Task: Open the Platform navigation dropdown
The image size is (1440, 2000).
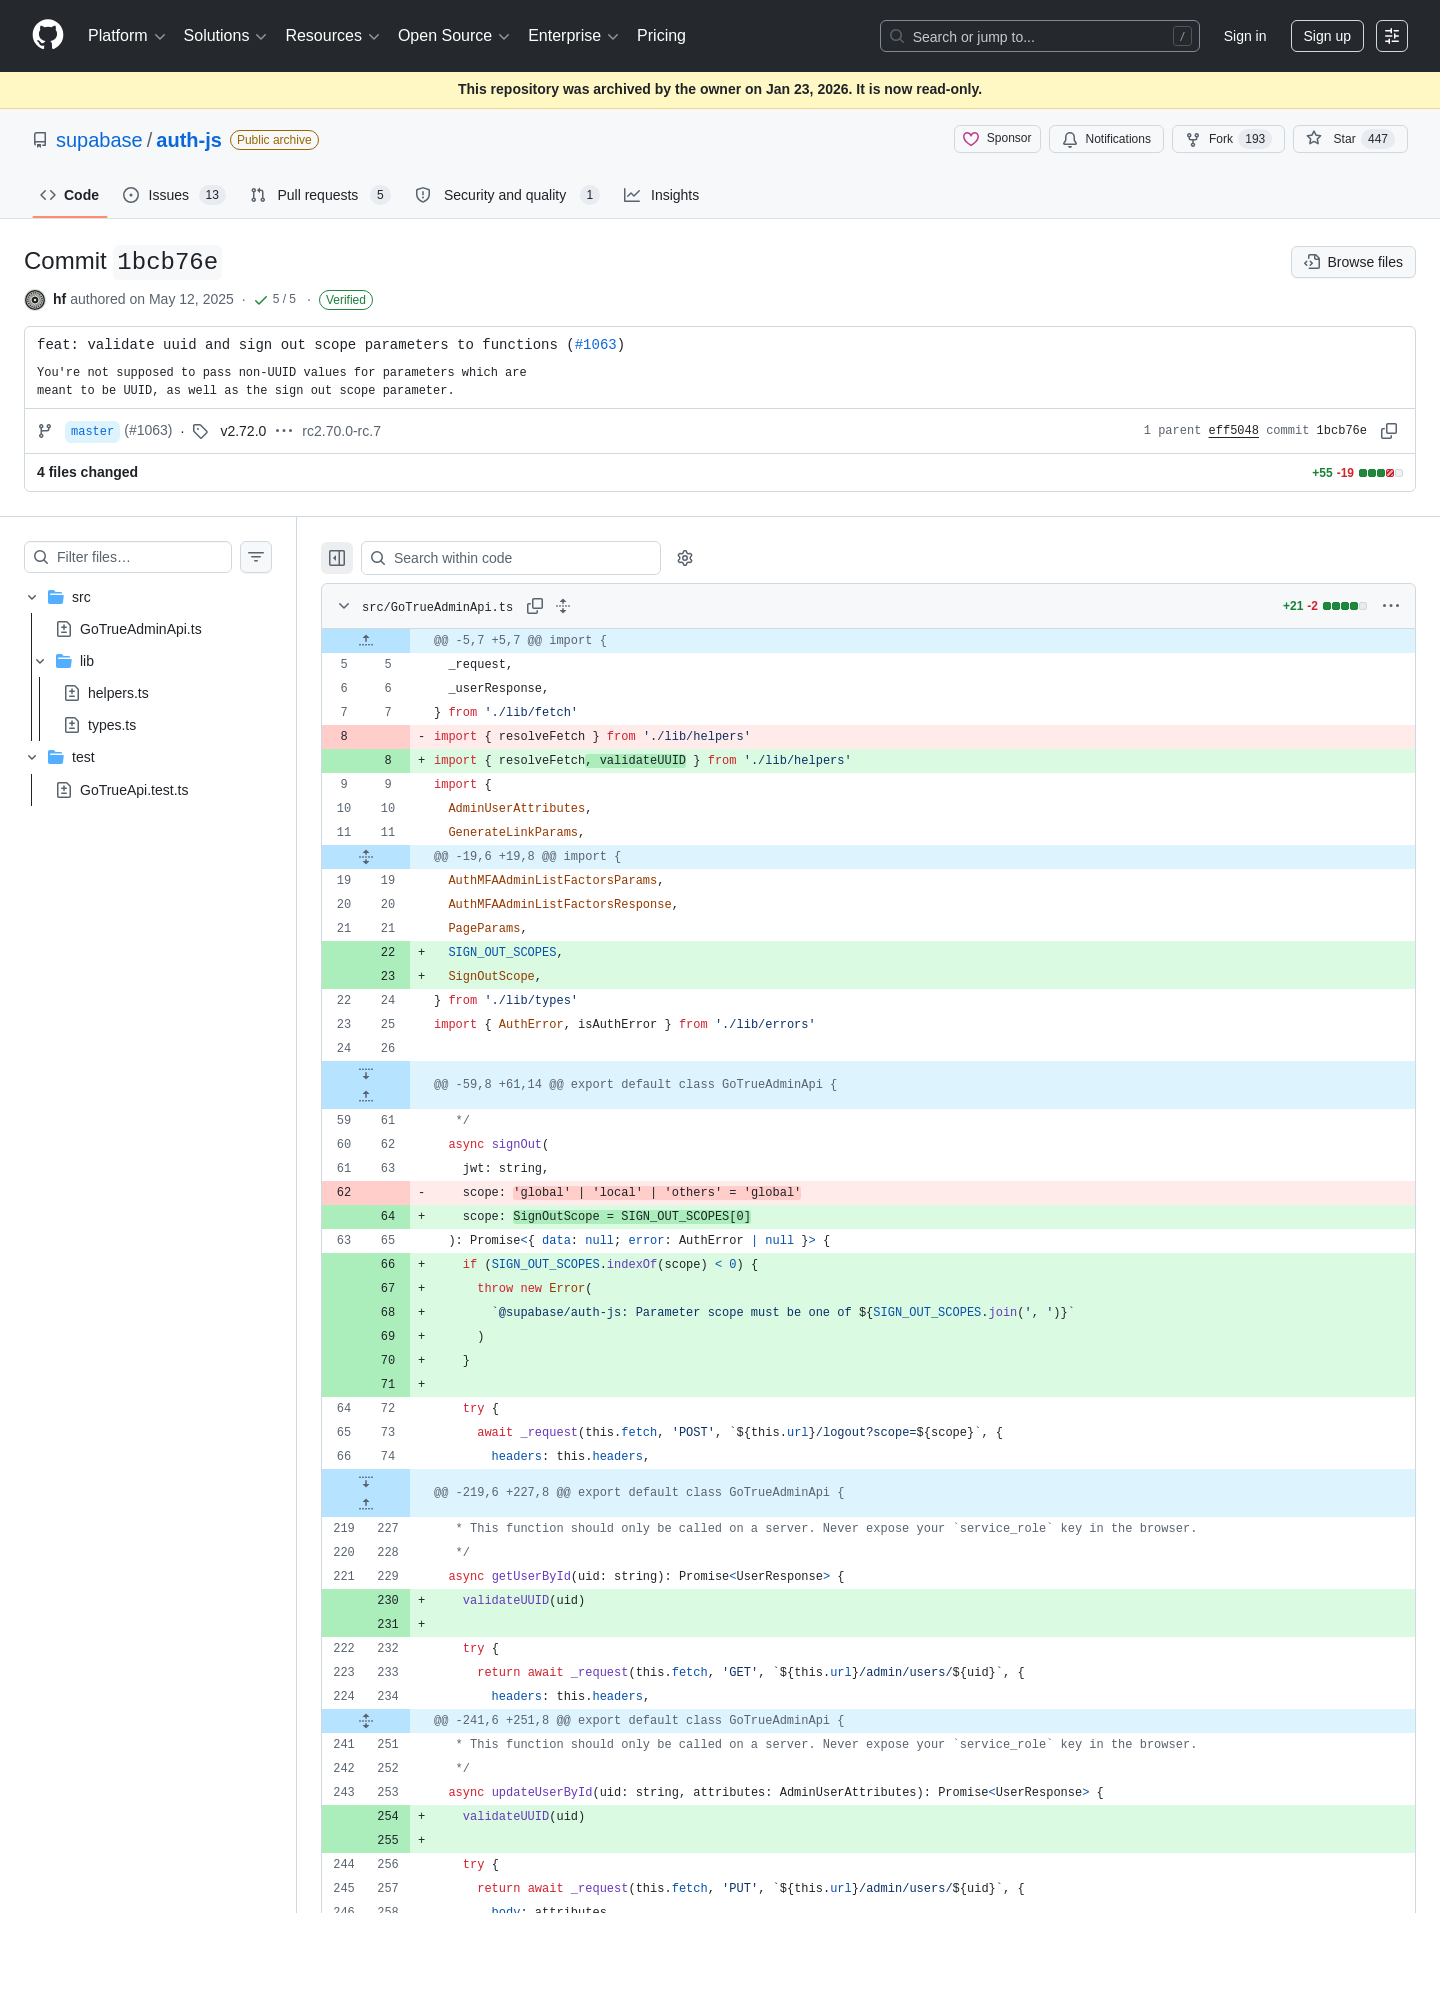Action: tap(127, 36)
